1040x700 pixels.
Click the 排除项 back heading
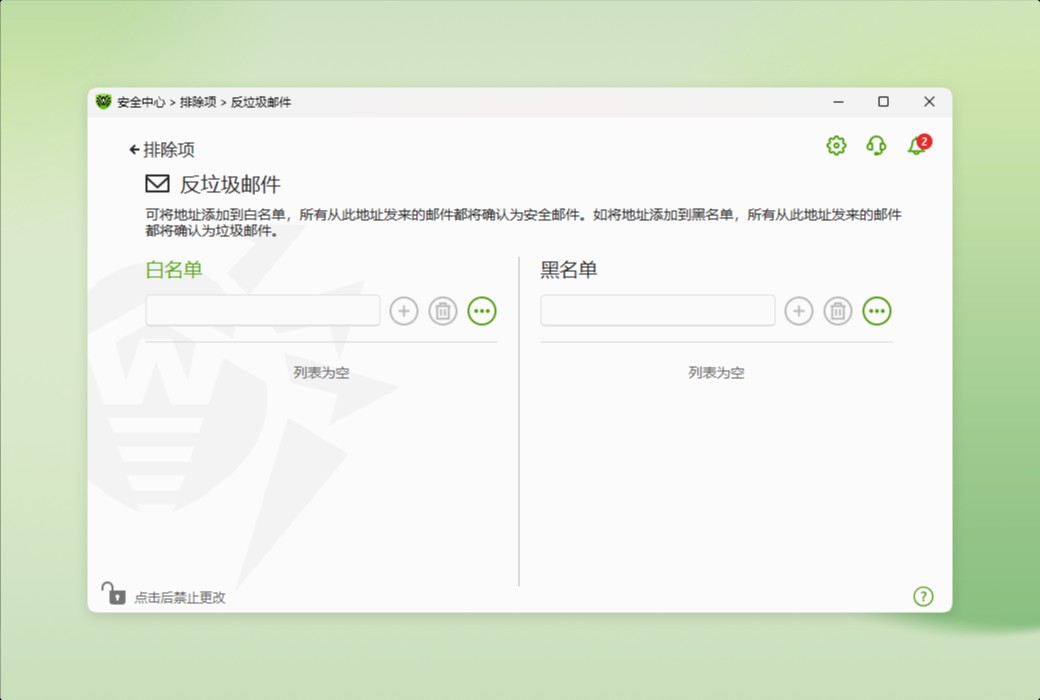[x=171, y=148]
